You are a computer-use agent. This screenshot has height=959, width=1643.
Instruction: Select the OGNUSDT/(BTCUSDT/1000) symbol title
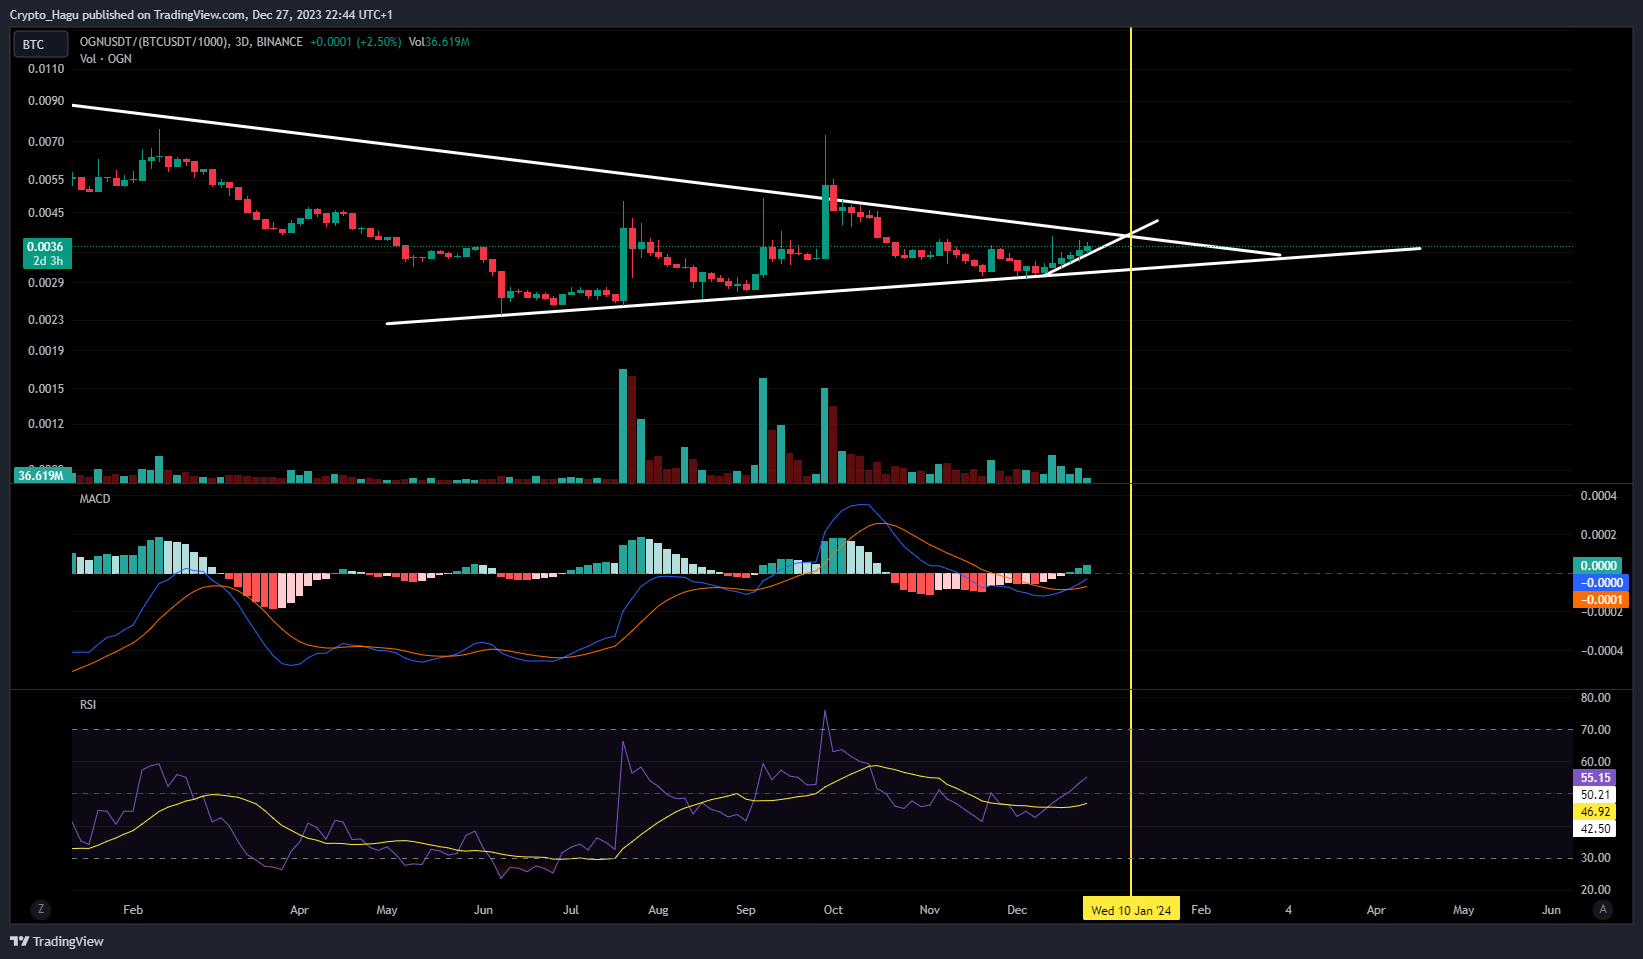154,42
